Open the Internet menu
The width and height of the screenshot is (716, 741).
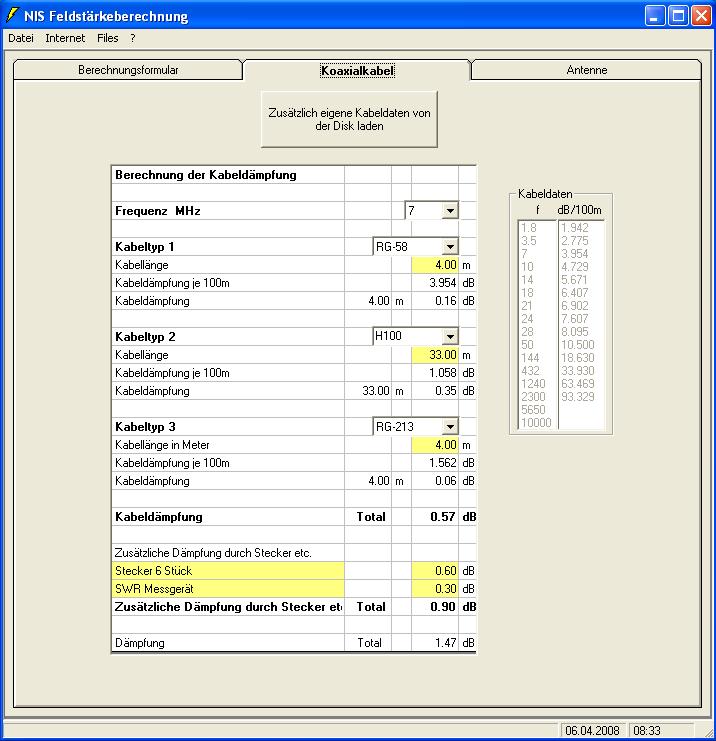tap(65, 38)
